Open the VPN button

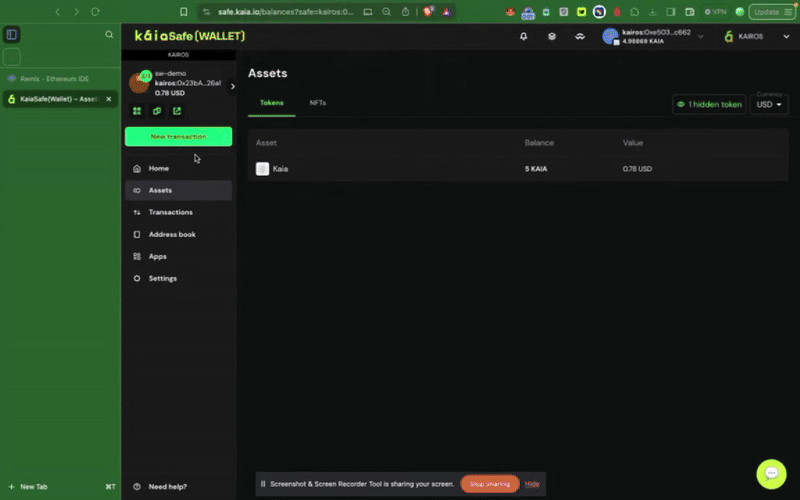tap(715, 12)
